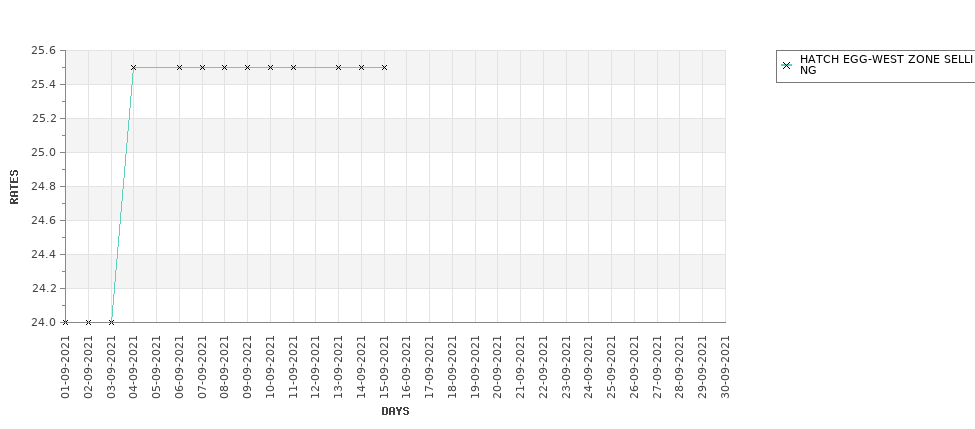Screen dimensions: 975x429
Task: Click the 24.2 y-axis label
Action: 44,288
